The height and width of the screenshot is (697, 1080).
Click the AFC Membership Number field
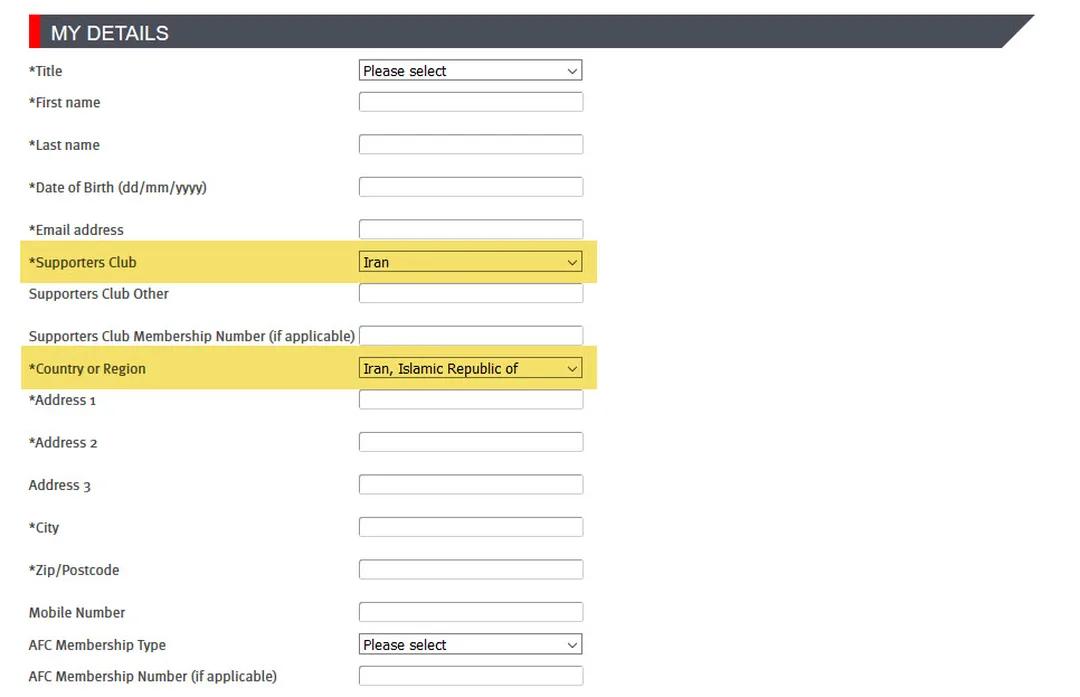pos(471,676)
